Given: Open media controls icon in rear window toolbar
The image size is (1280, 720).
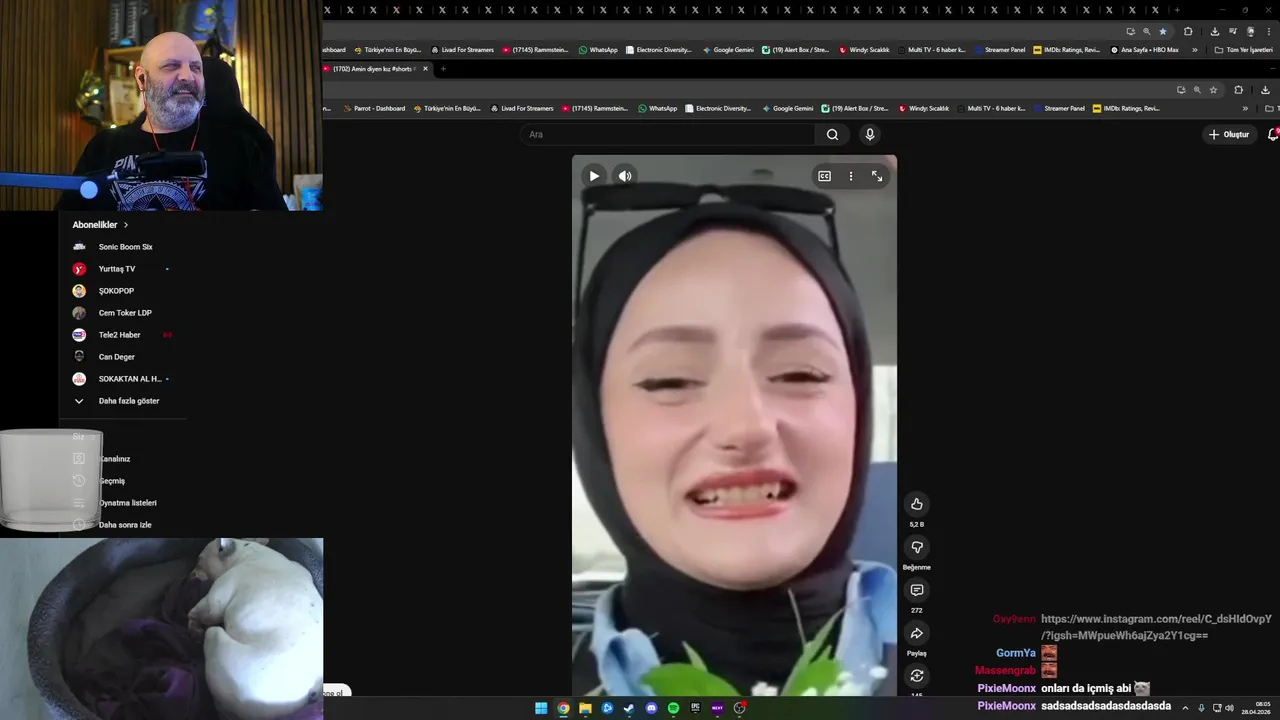Looking at the screenshot, I should point(1232,31).
